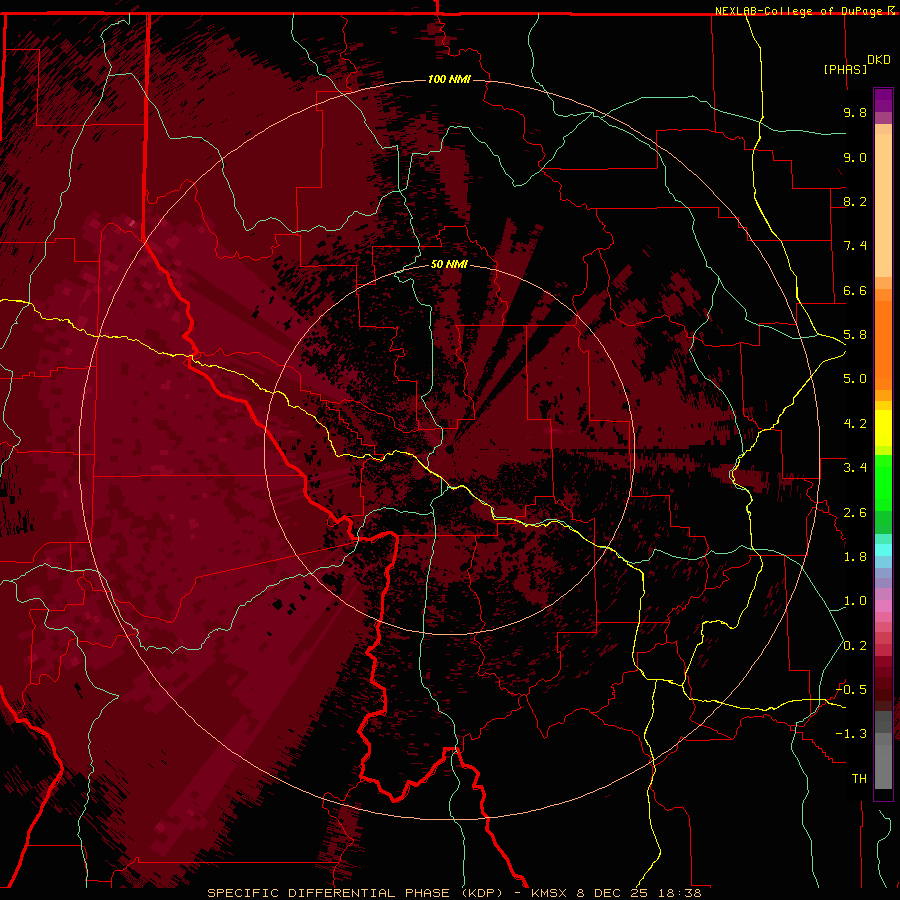The width and height of the screenshot is (900, 900).
Task: Pick the peach segment of the color bar
Action: [x=883, y=205]
